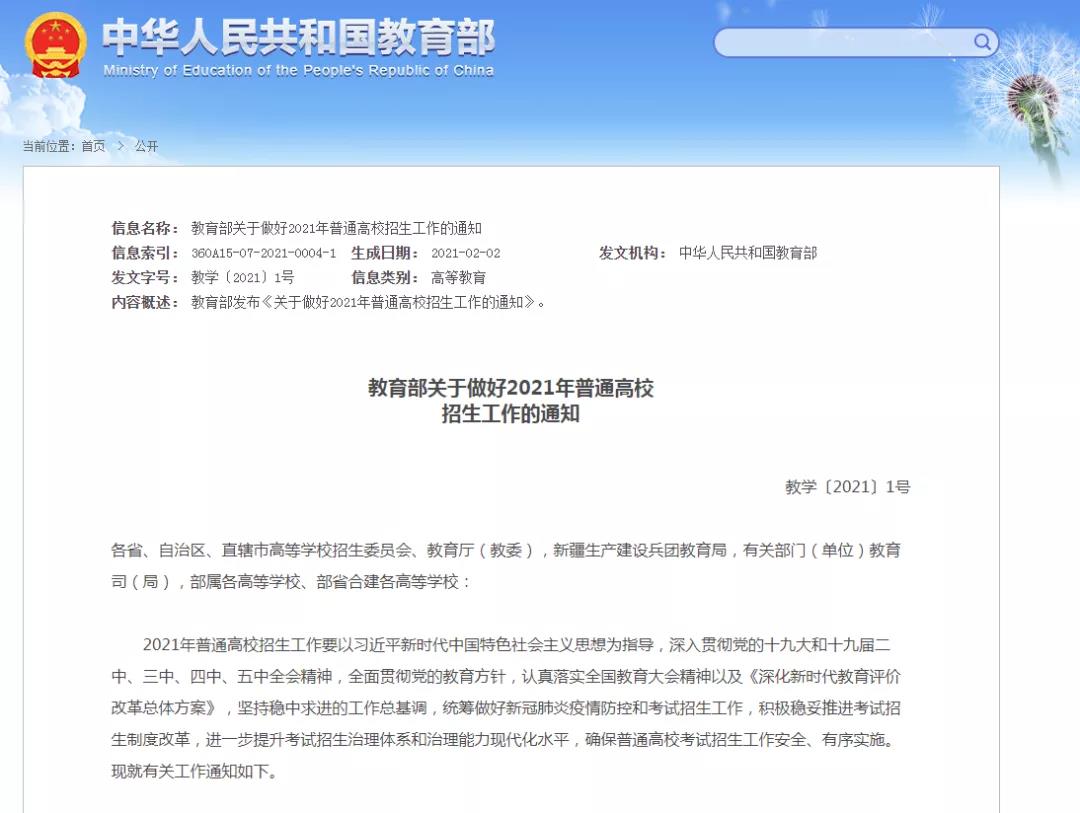Open the 首页 breadcrumb link

93,146
